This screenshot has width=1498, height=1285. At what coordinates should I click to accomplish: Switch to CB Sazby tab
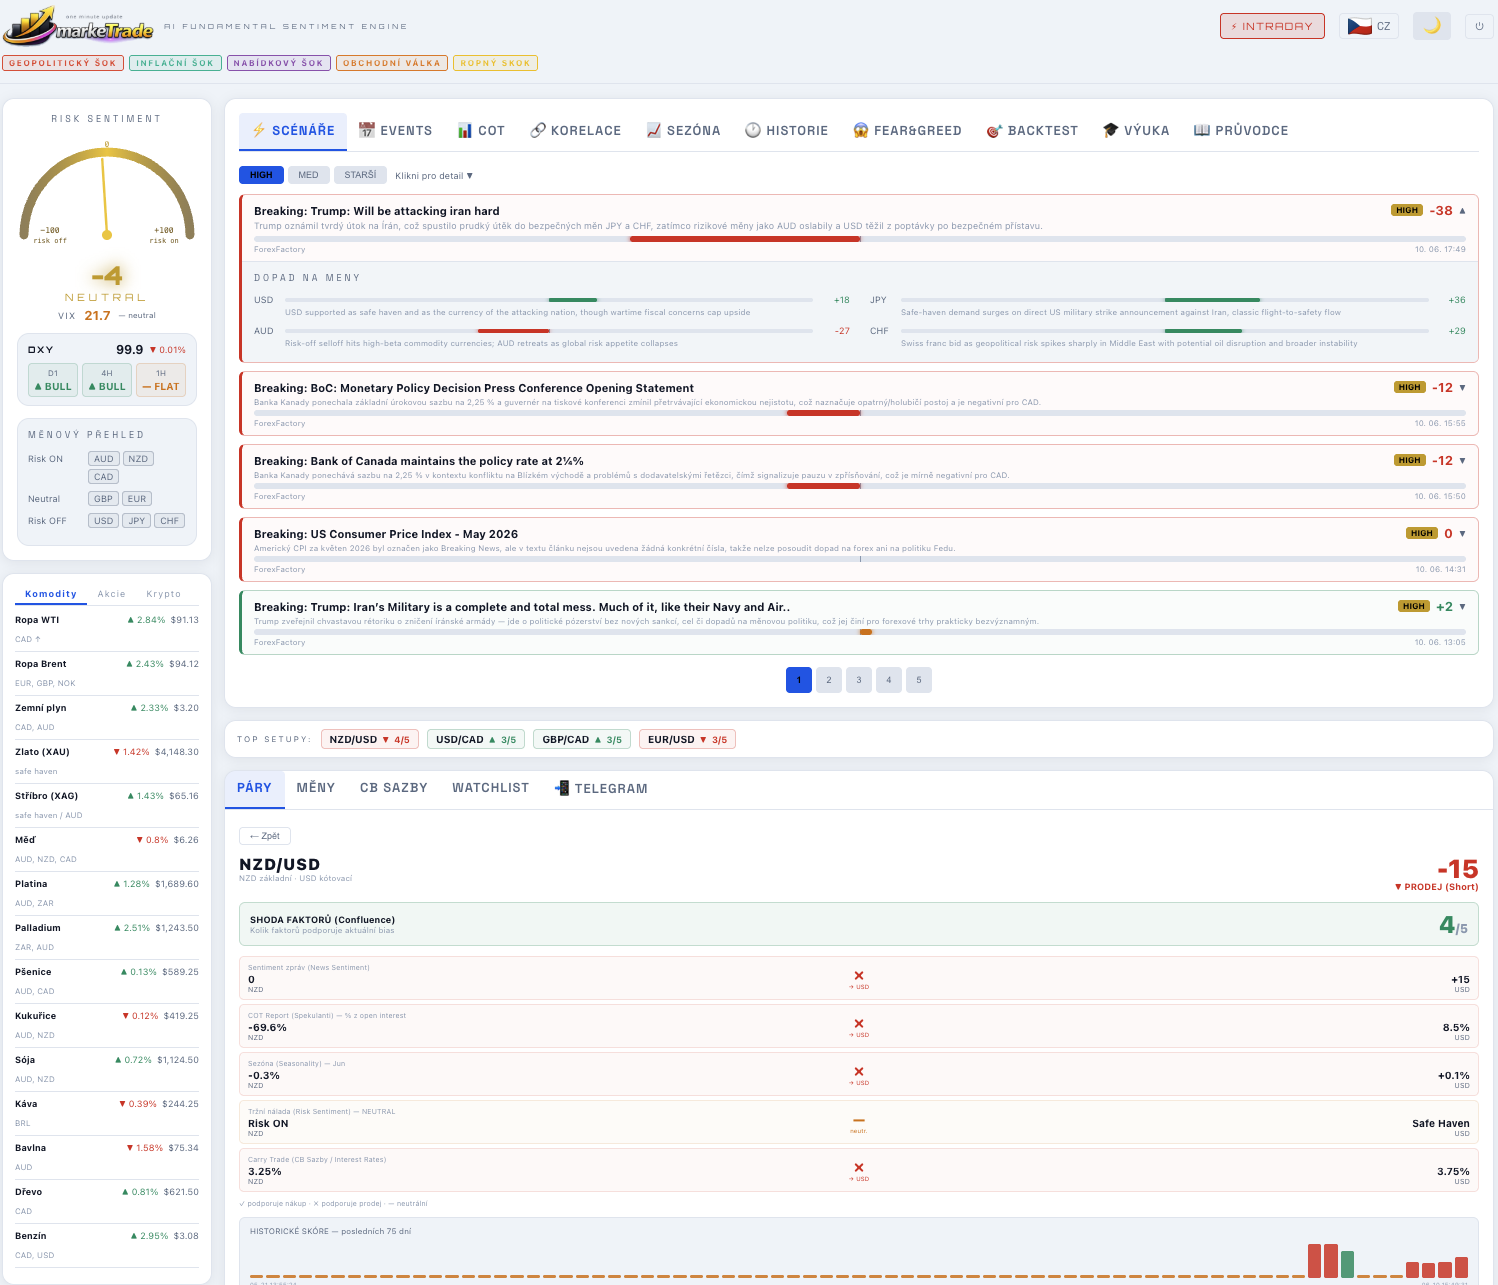(394, 788)
